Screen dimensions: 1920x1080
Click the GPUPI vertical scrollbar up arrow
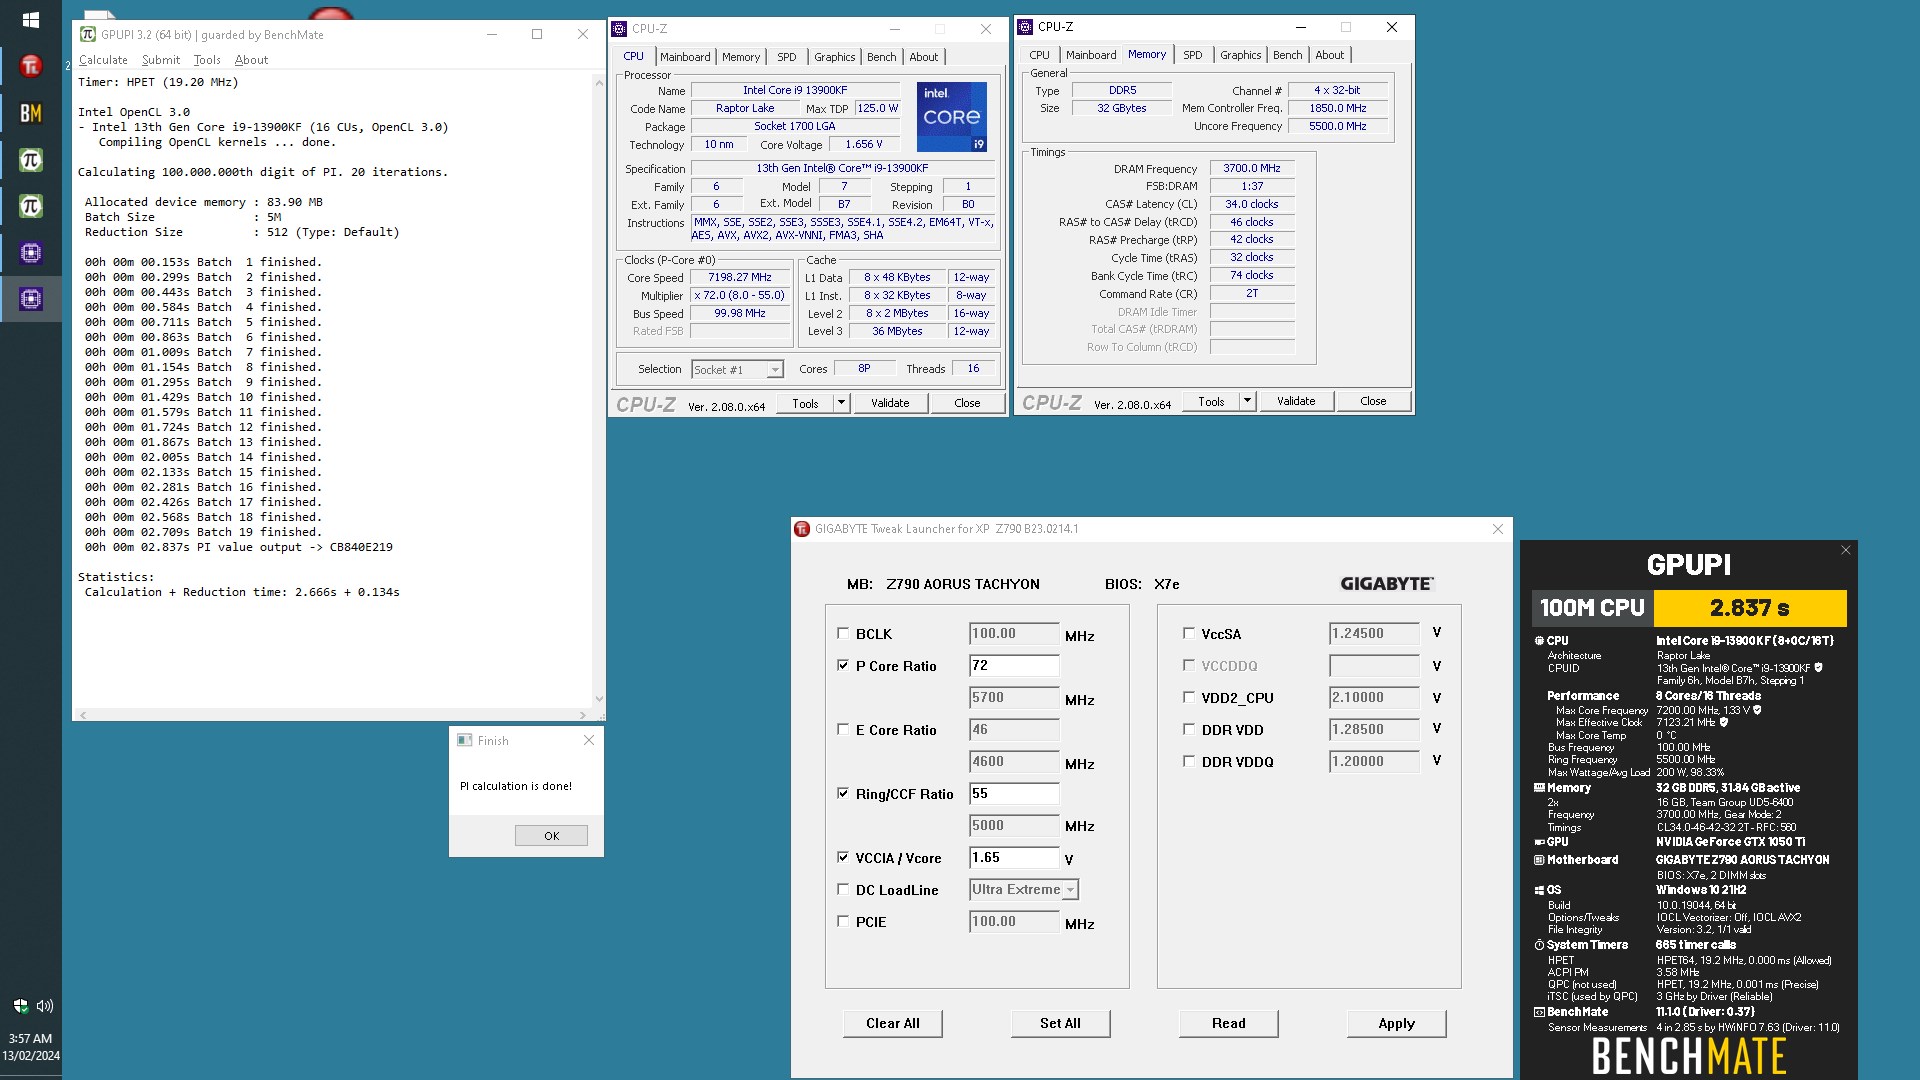599,82
